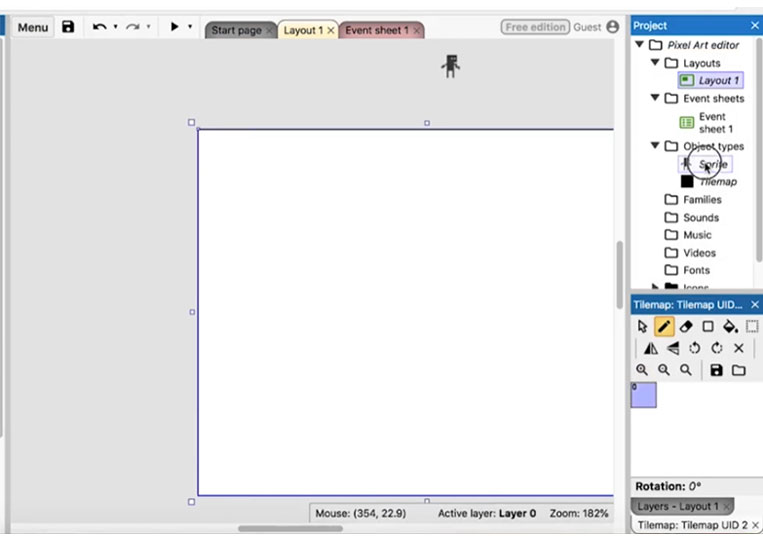Collapse the Layouts folder arrow
763x541 pixels.
tap(655, 63)
